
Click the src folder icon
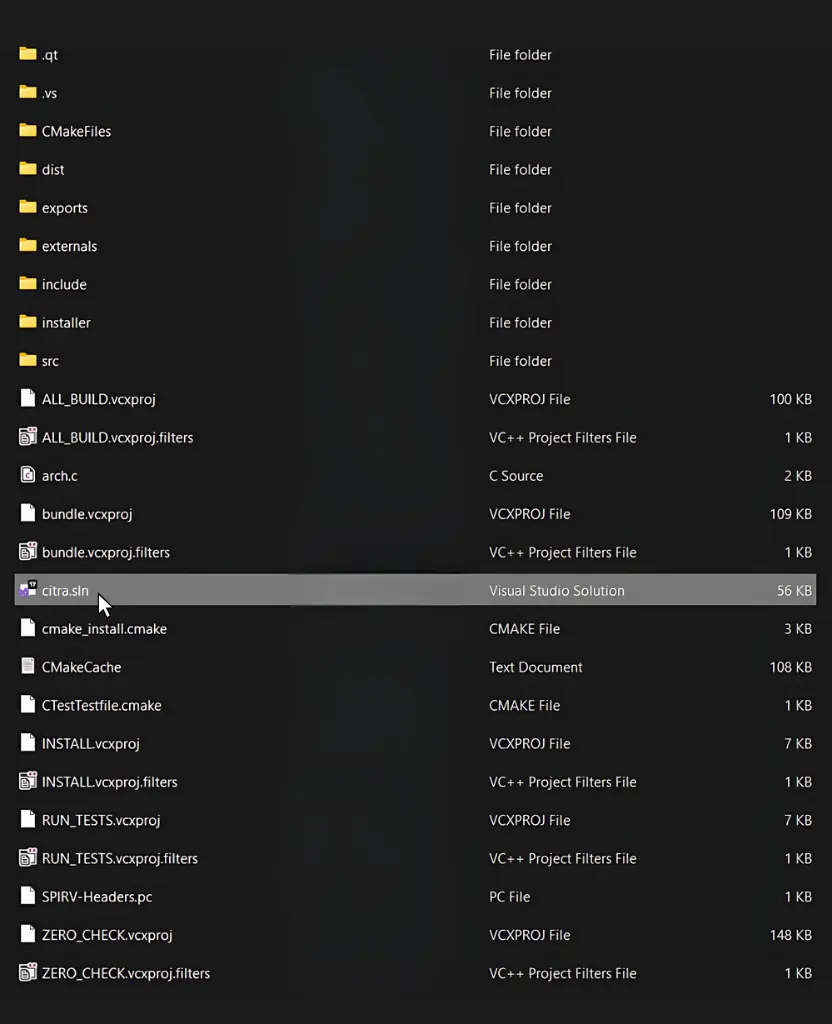28,361
